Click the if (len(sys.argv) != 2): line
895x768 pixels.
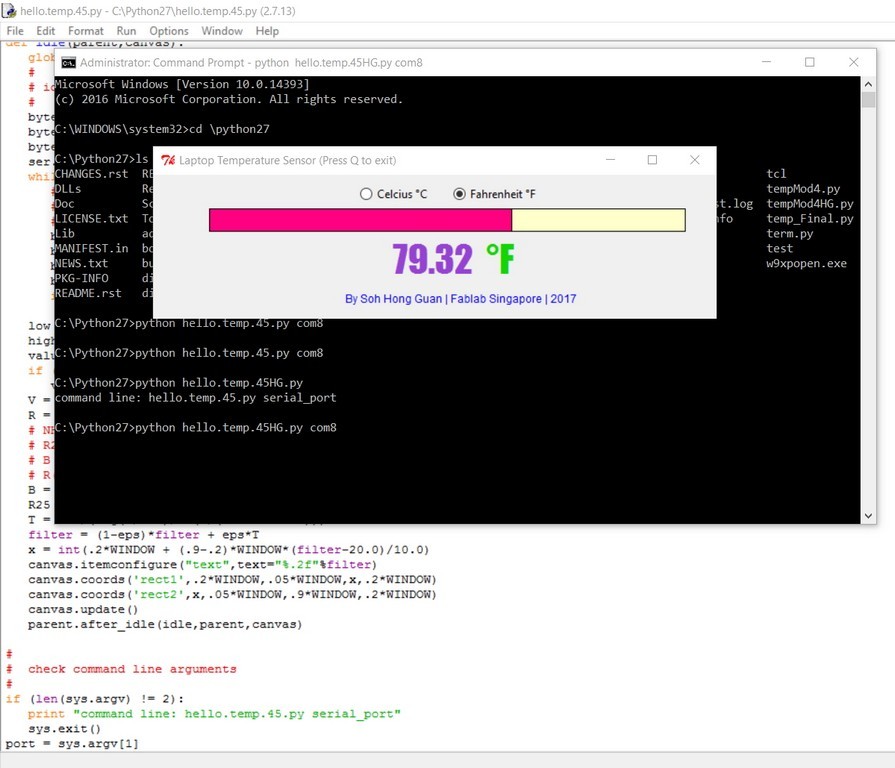click(95, 699)
